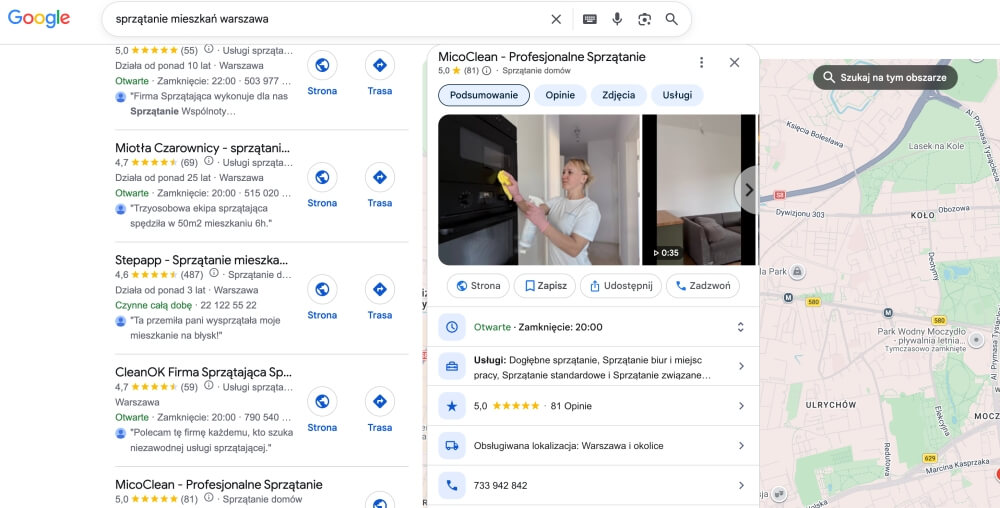This screenshot has height=508, width=1000.
Task: Open the Google logo homepage link
Action: click(39, 18)
